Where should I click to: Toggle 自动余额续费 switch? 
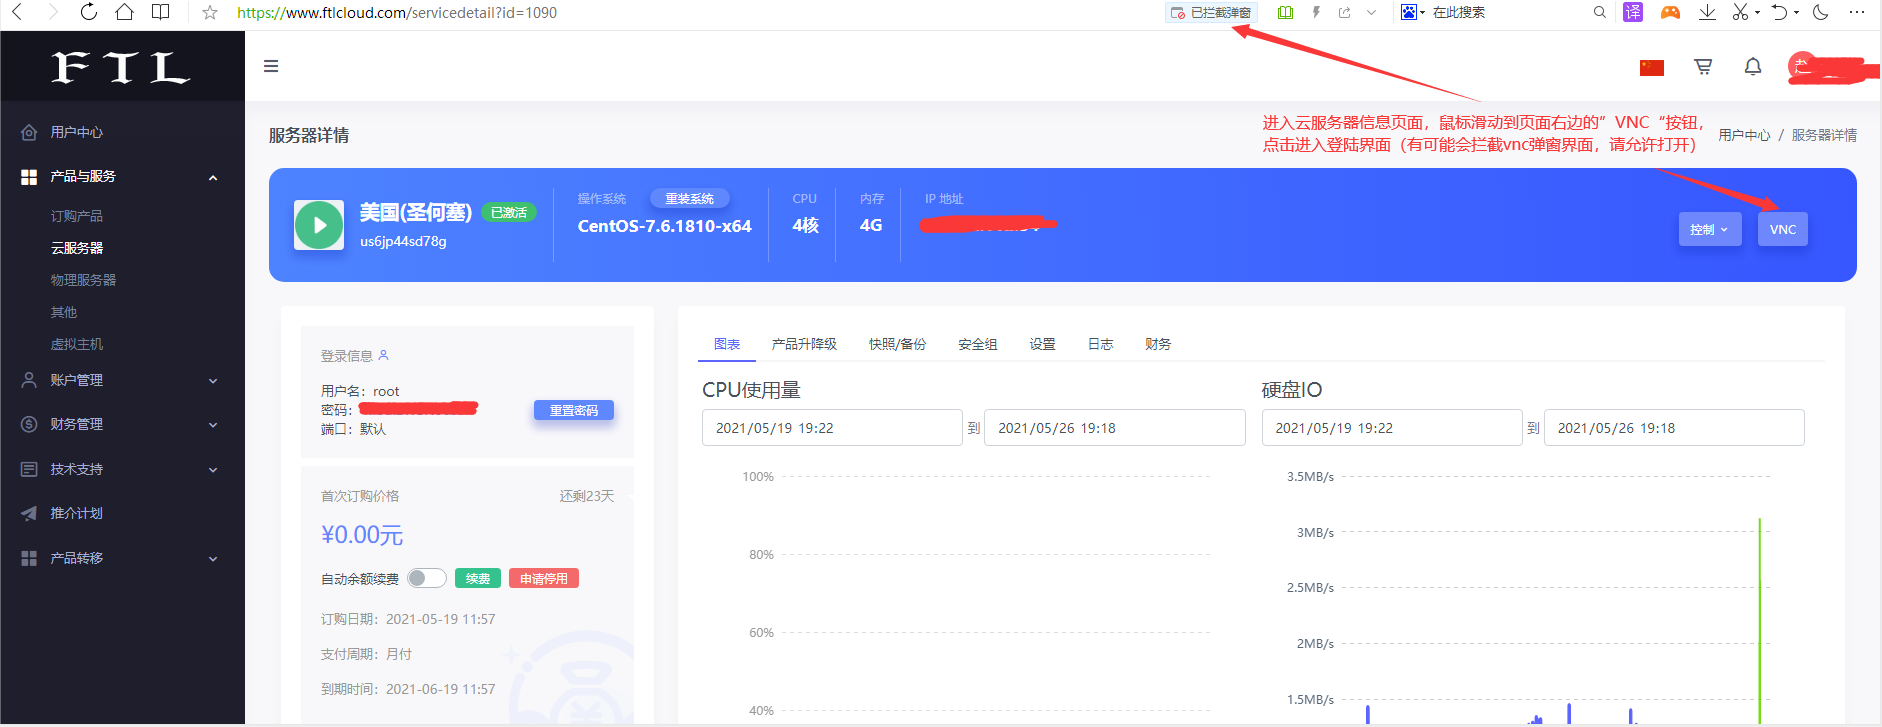427,578
